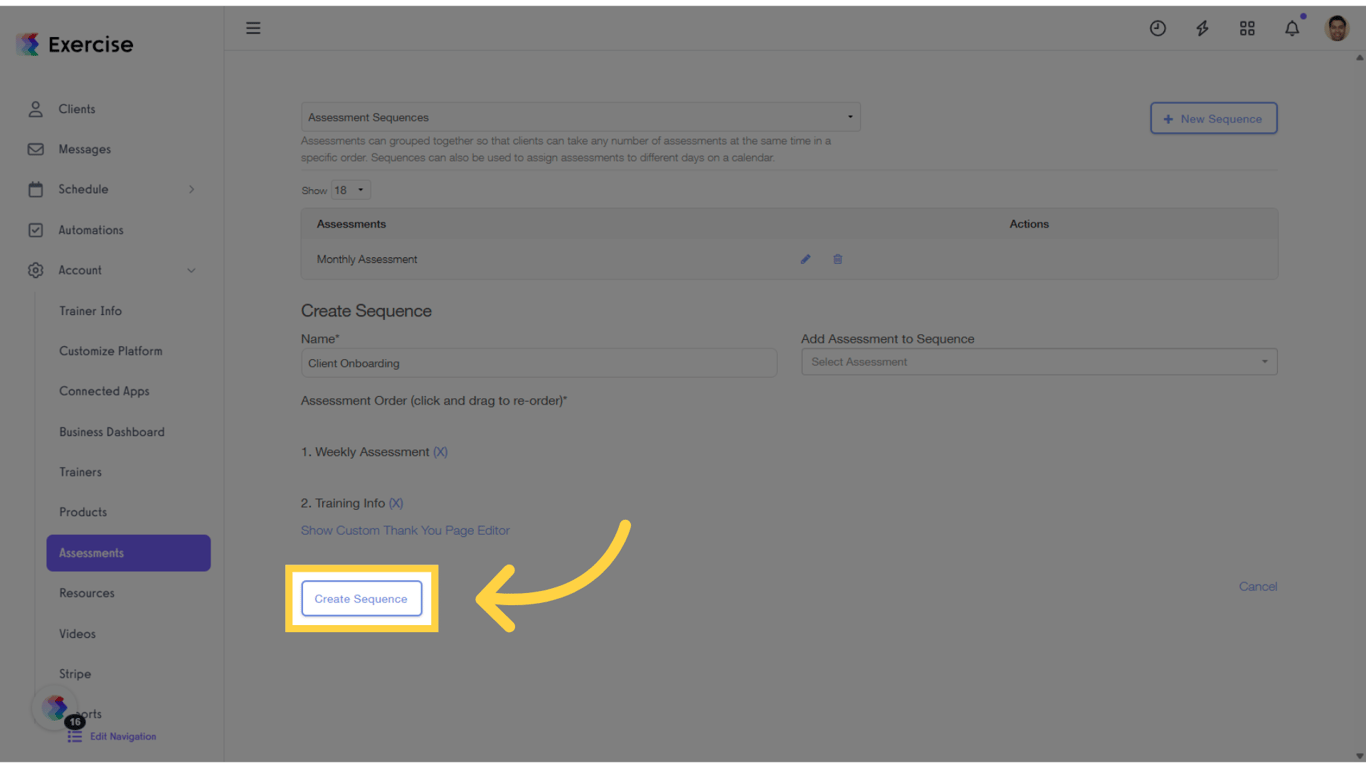
Task: Open the quick actions lightning bolt icon
Action: pos(1202,28)
